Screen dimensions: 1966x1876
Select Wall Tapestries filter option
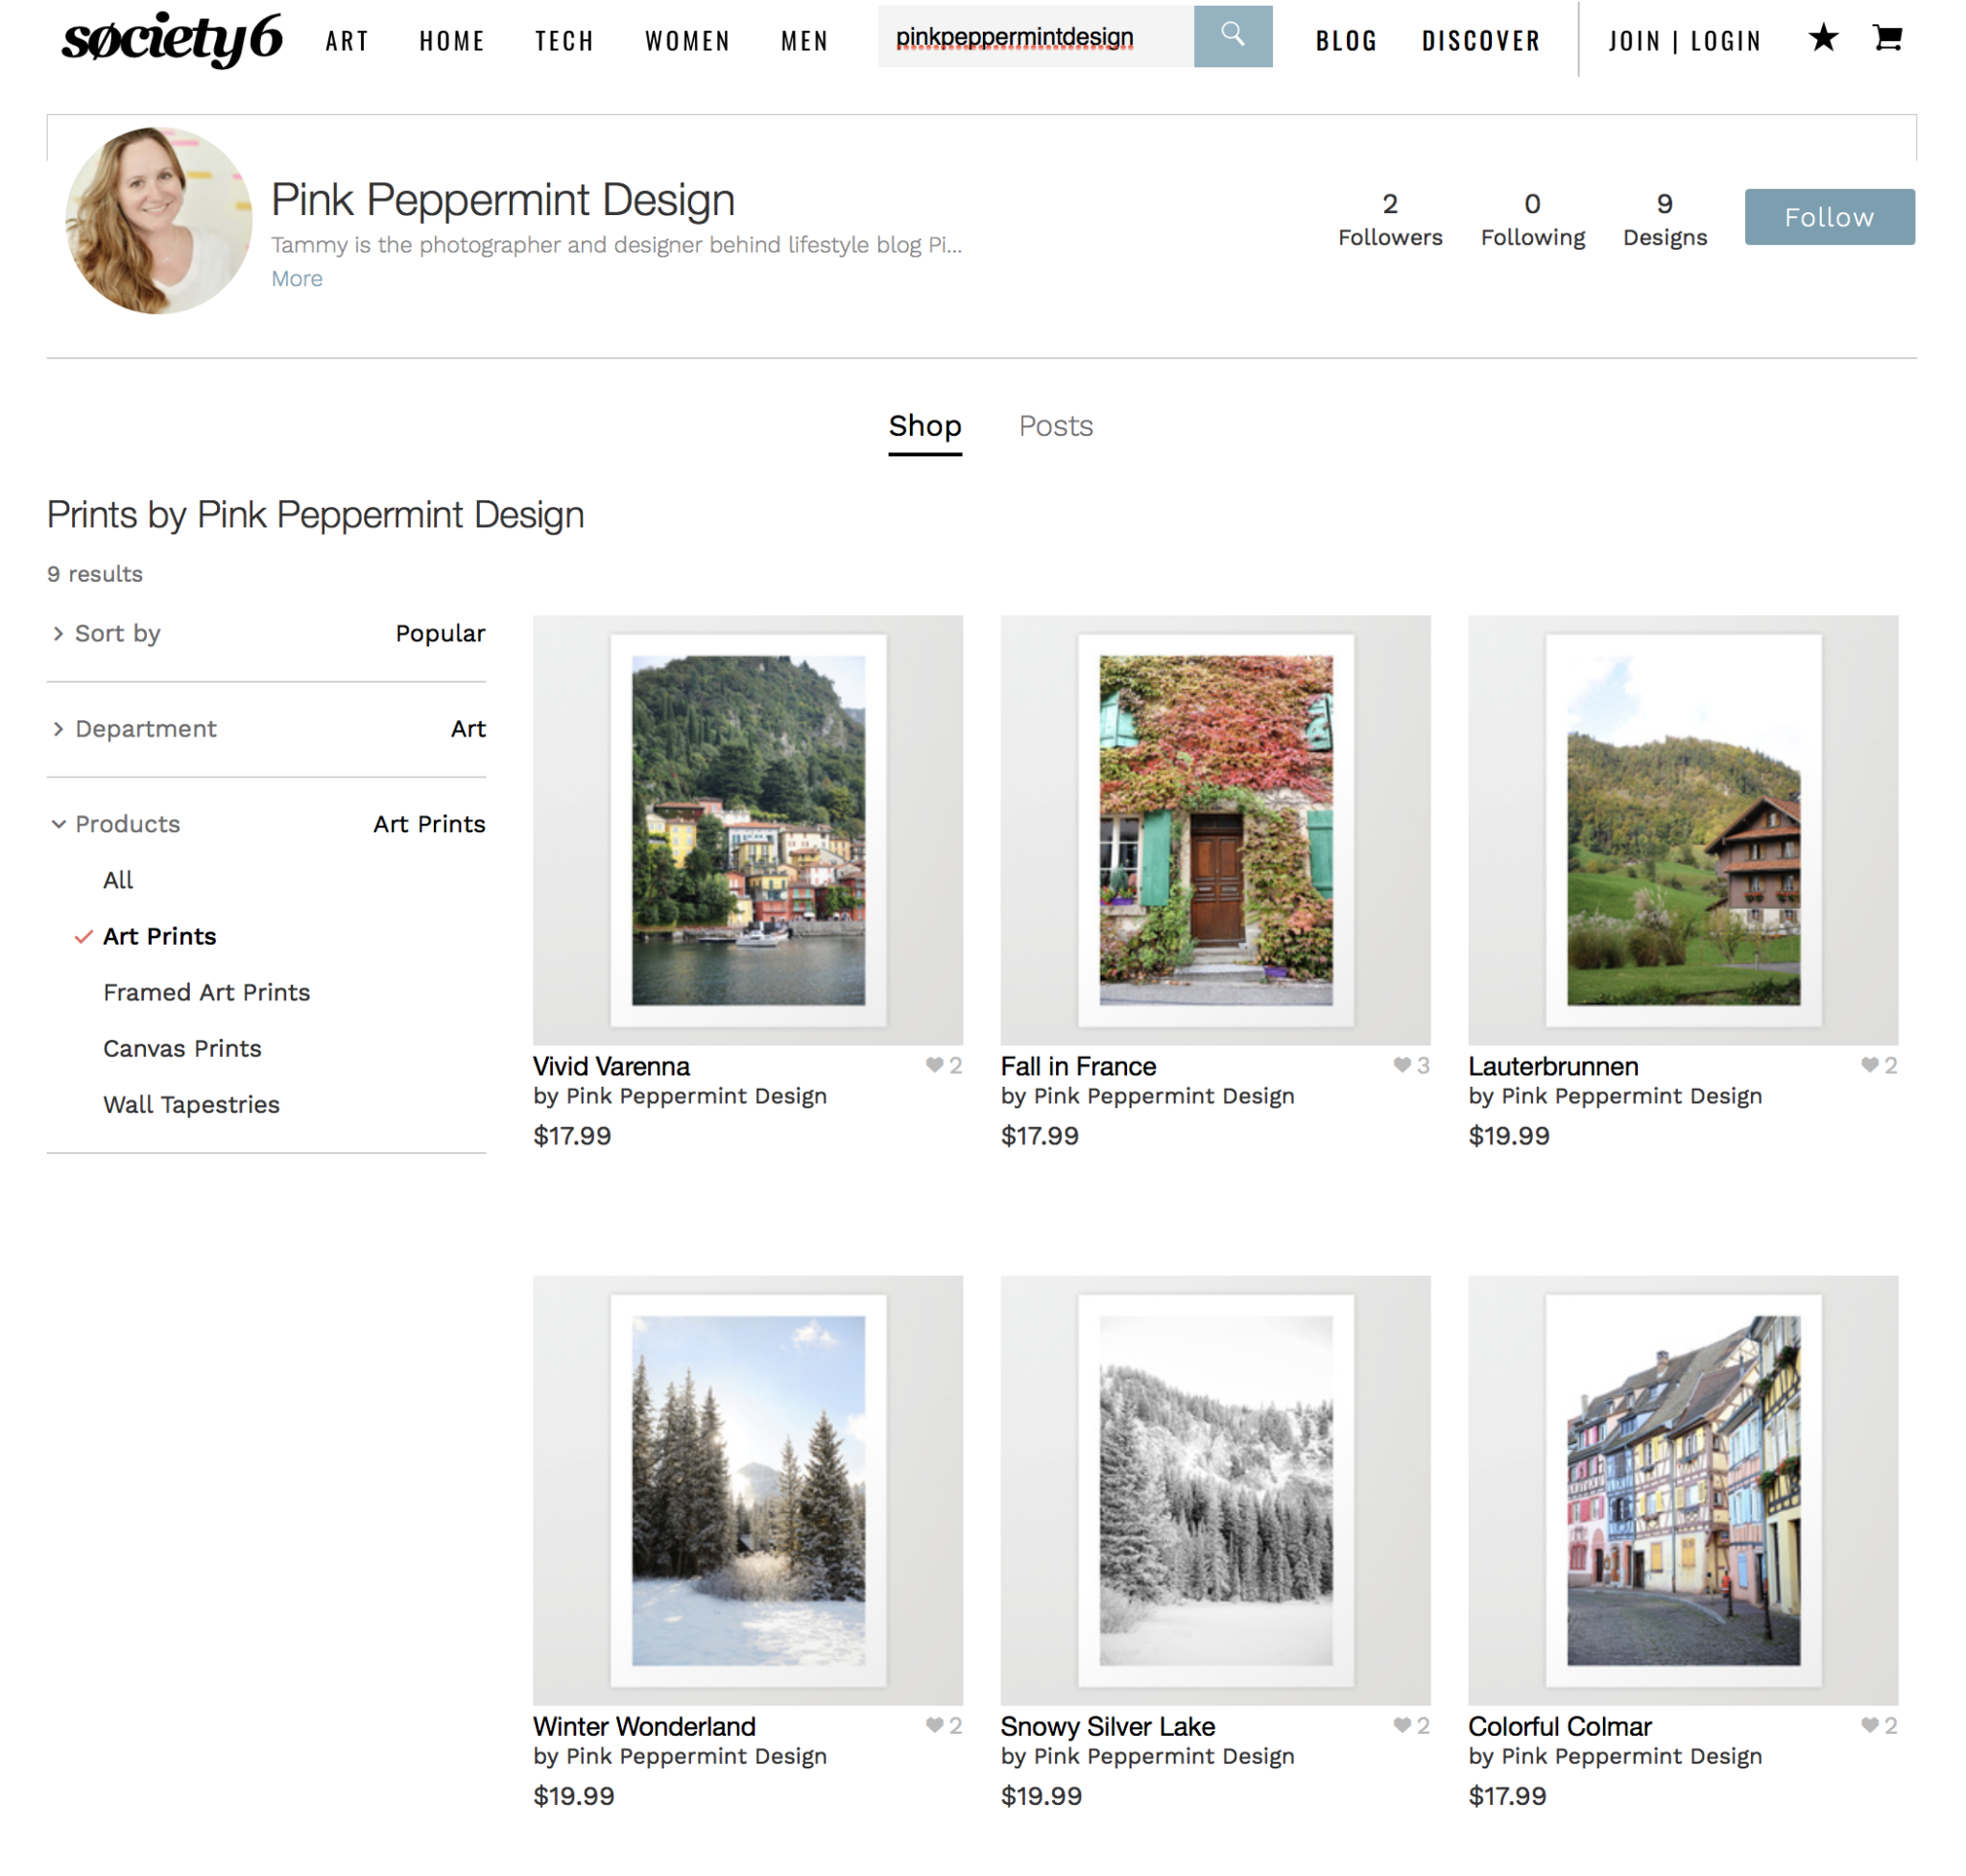pyautogui.click(x=191, y=1104)
